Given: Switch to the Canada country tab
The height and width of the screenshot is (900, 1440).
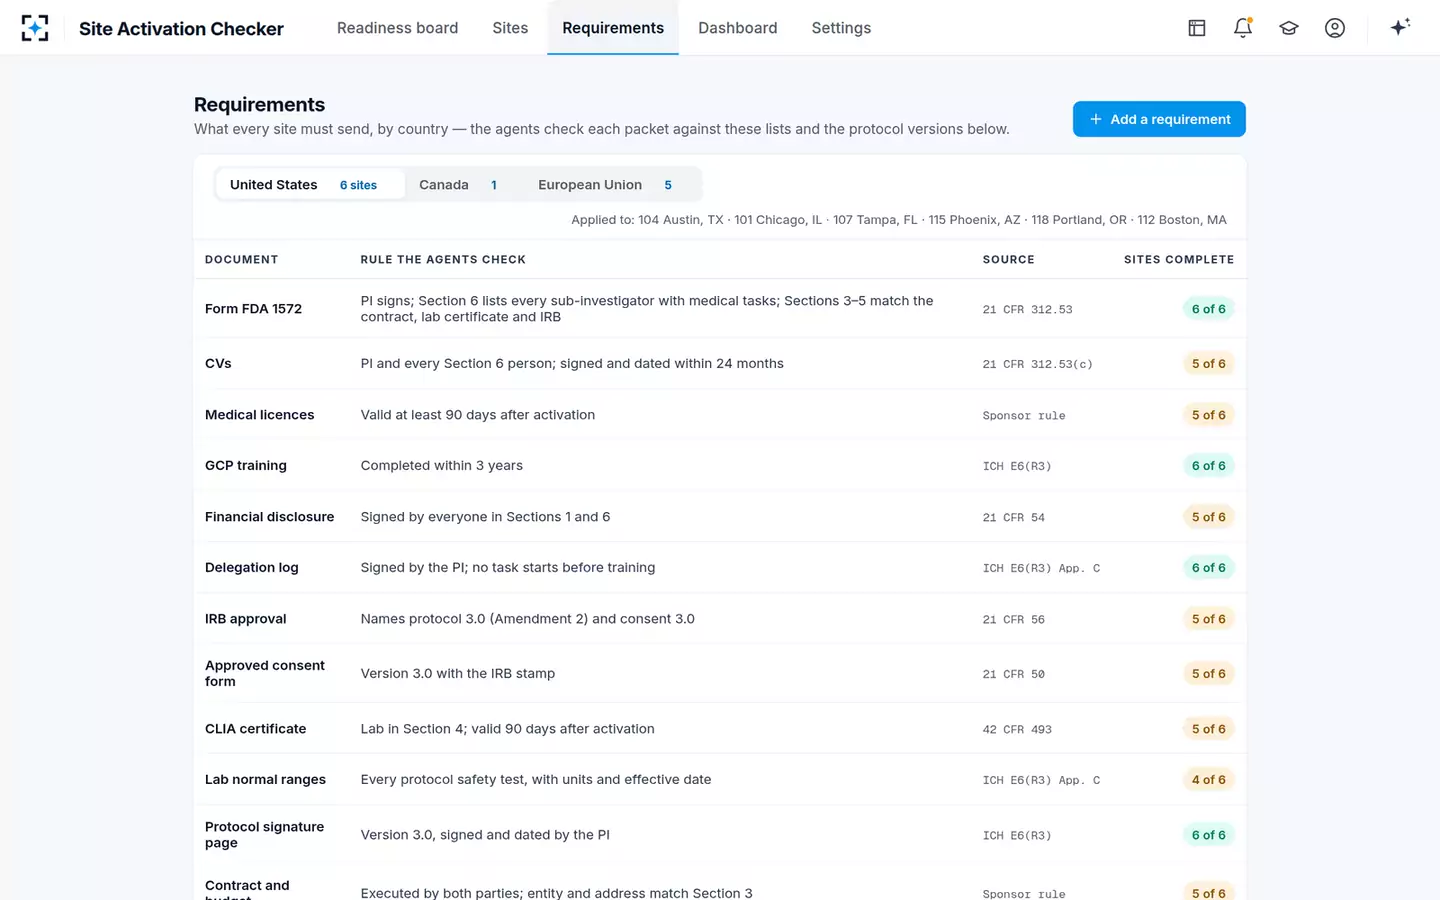Looking at the screenshot, I should (x=458, y=185).
